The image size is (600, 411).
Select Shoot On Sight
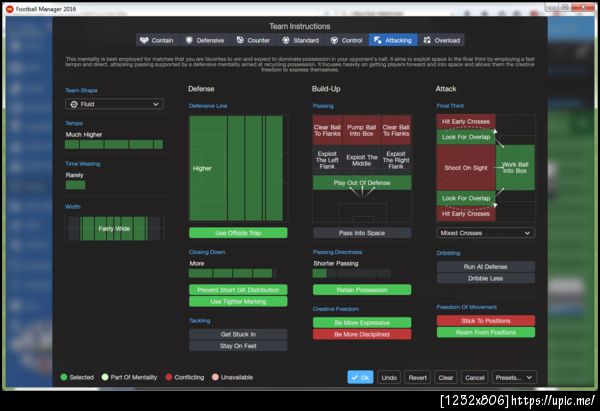[466, 168]
